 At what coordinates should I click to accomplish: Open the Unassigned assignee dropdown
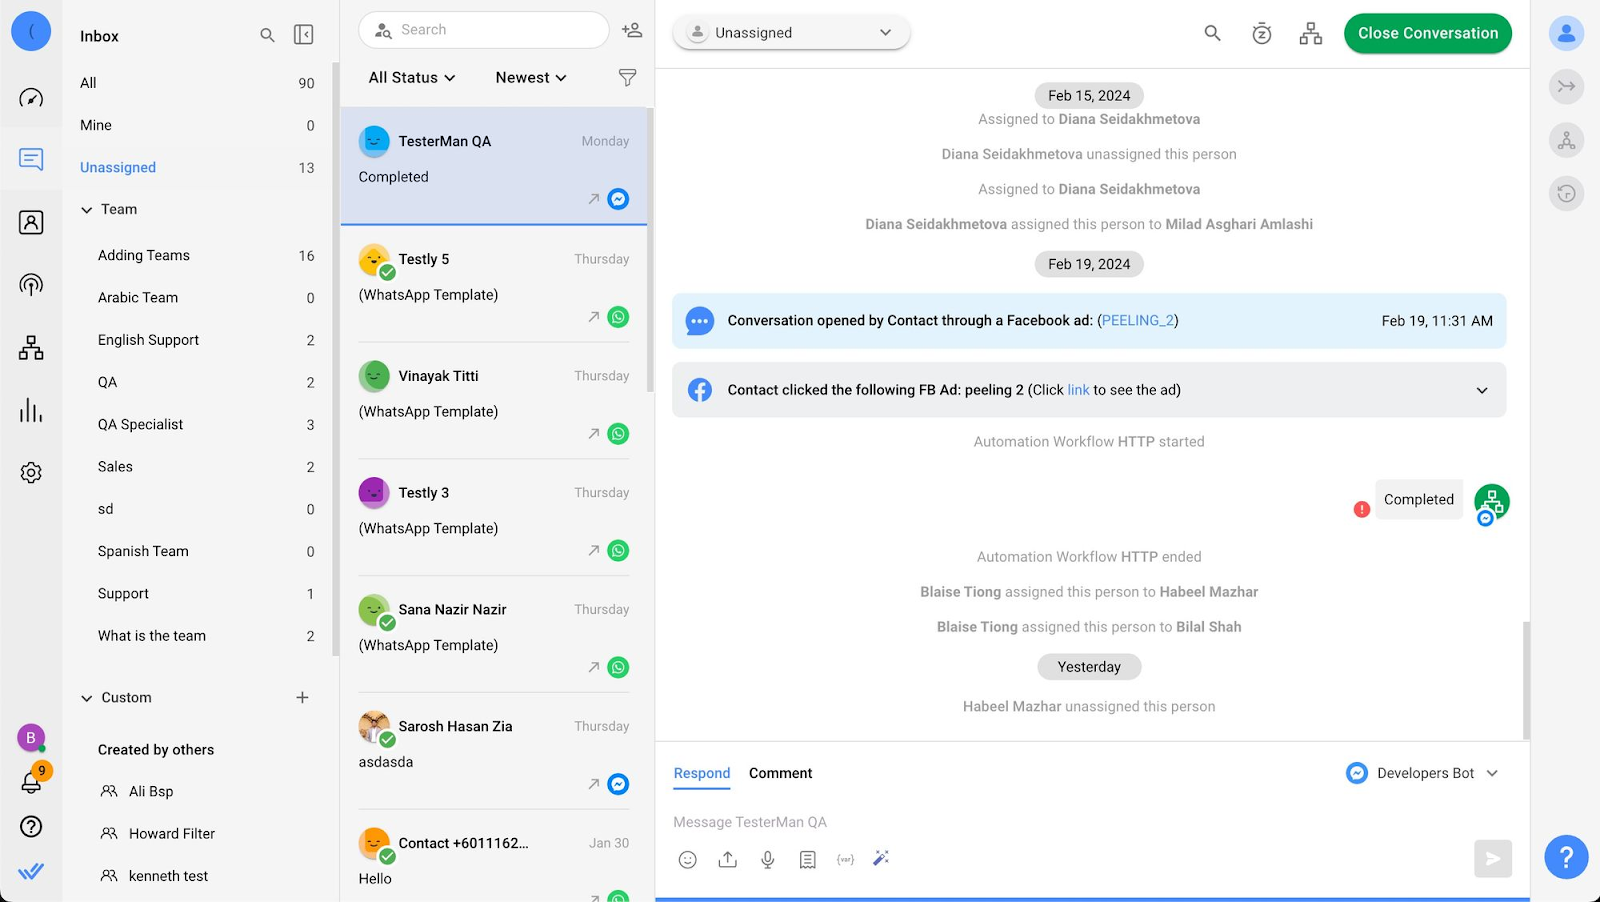tap(791, 33)
